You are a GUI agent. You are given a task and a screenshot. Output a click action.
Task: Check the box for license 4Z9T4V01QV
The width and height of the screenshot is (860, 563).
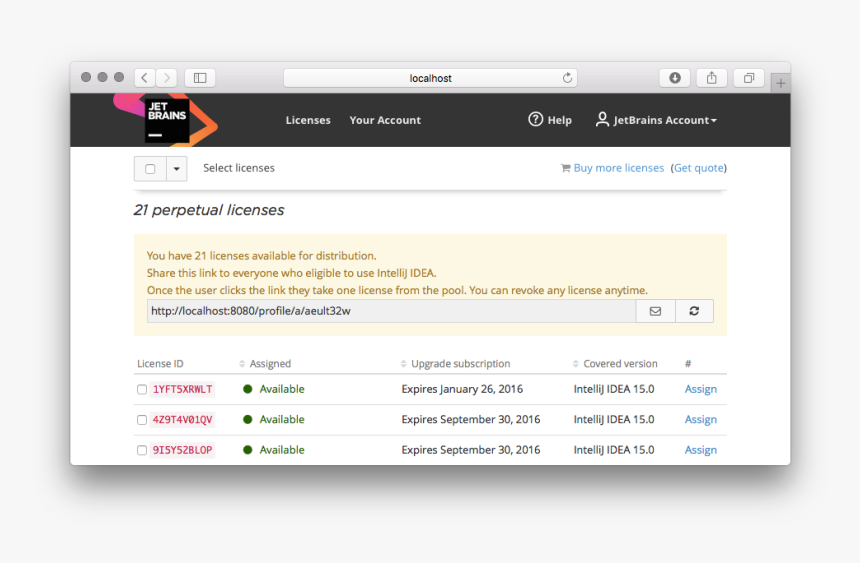coord(142,420)
